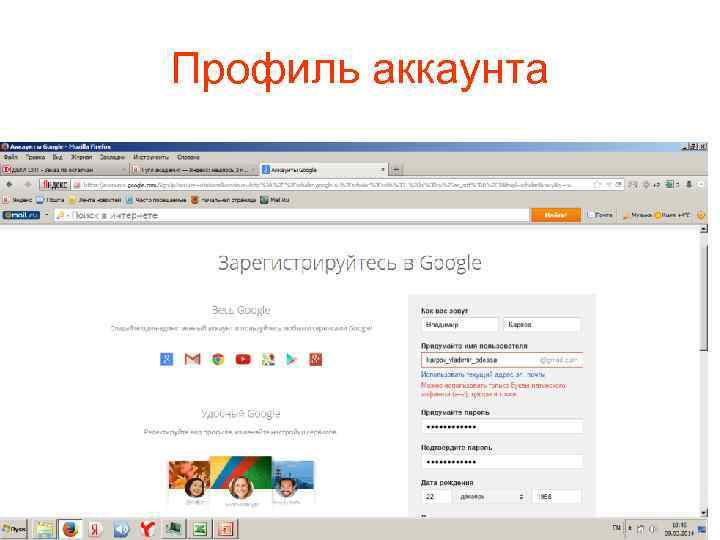Expand the Mail.ru toolbar dropdown arrow

(x=46, y=215)
